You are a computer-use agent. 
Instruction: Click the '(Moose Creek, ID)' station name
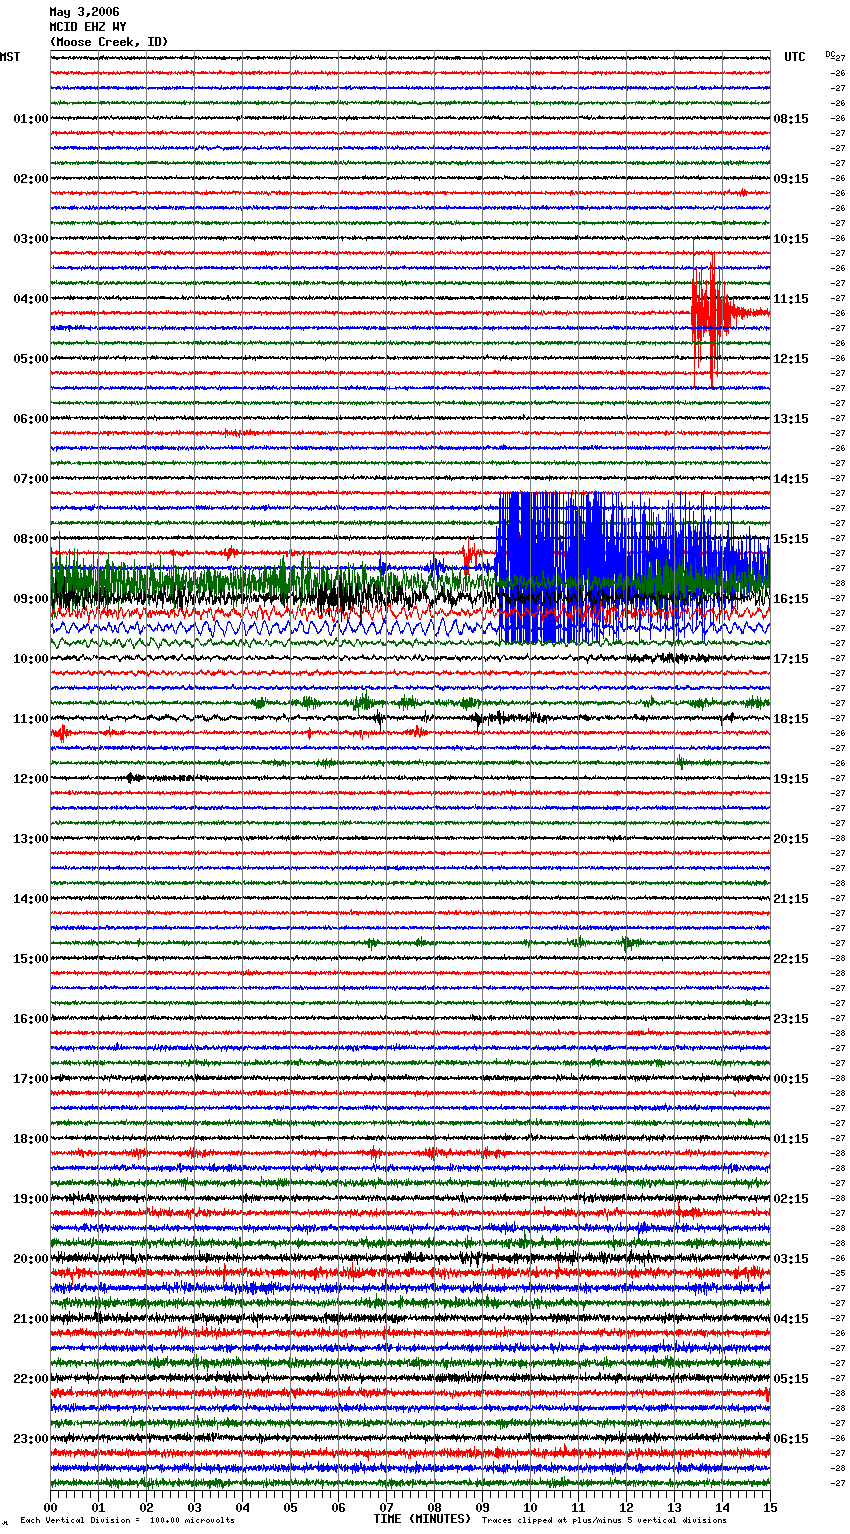(109, 42)
